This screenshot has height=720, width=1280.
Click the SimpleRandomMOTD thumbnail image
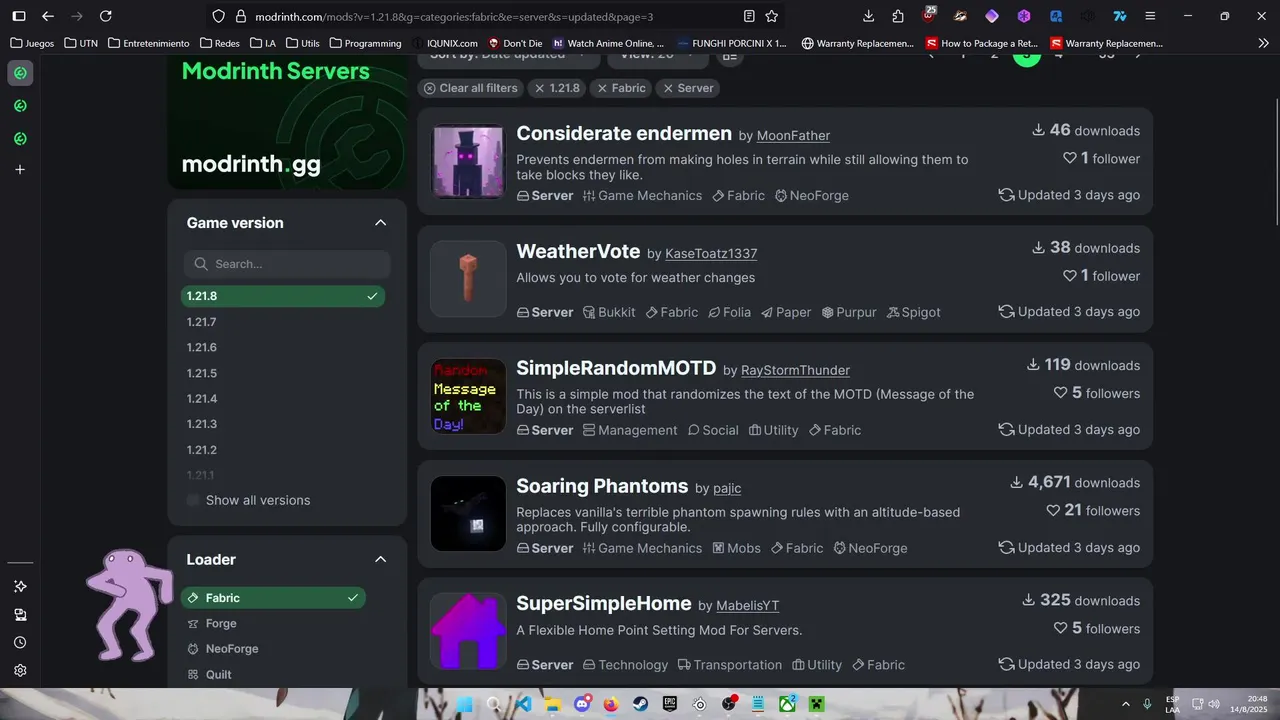point(468,396)
